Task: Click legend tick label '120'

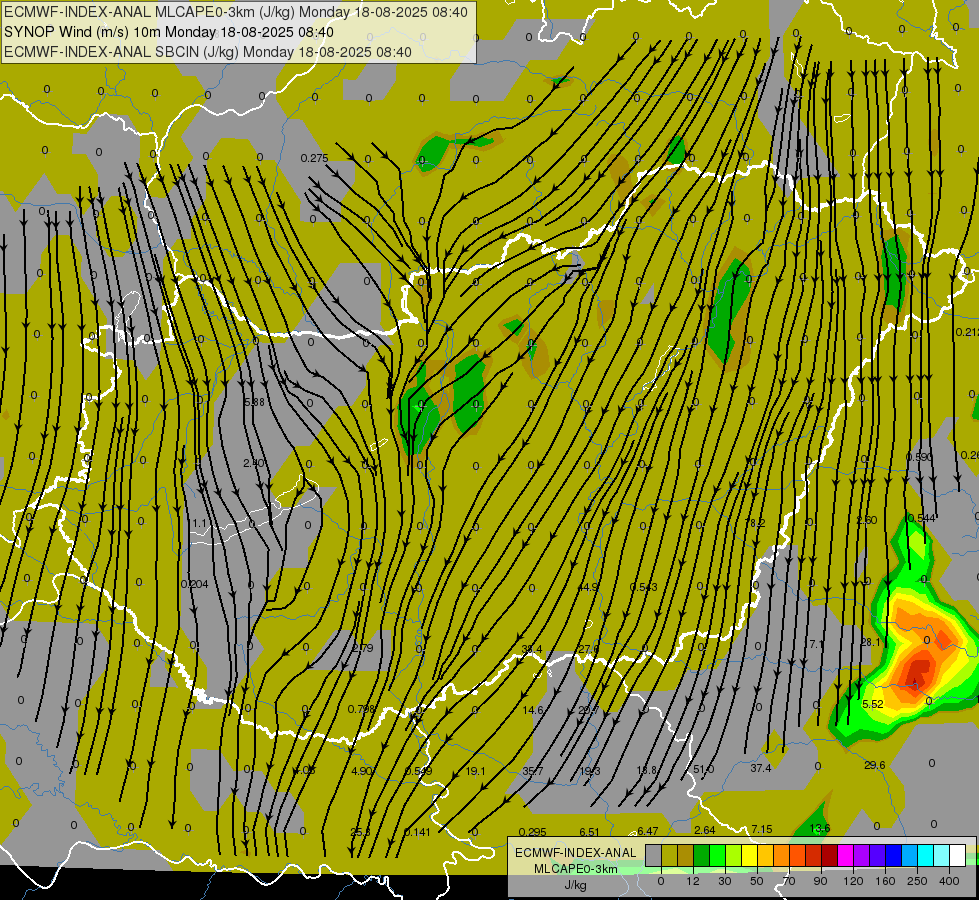Action: (x=853, y=881)
